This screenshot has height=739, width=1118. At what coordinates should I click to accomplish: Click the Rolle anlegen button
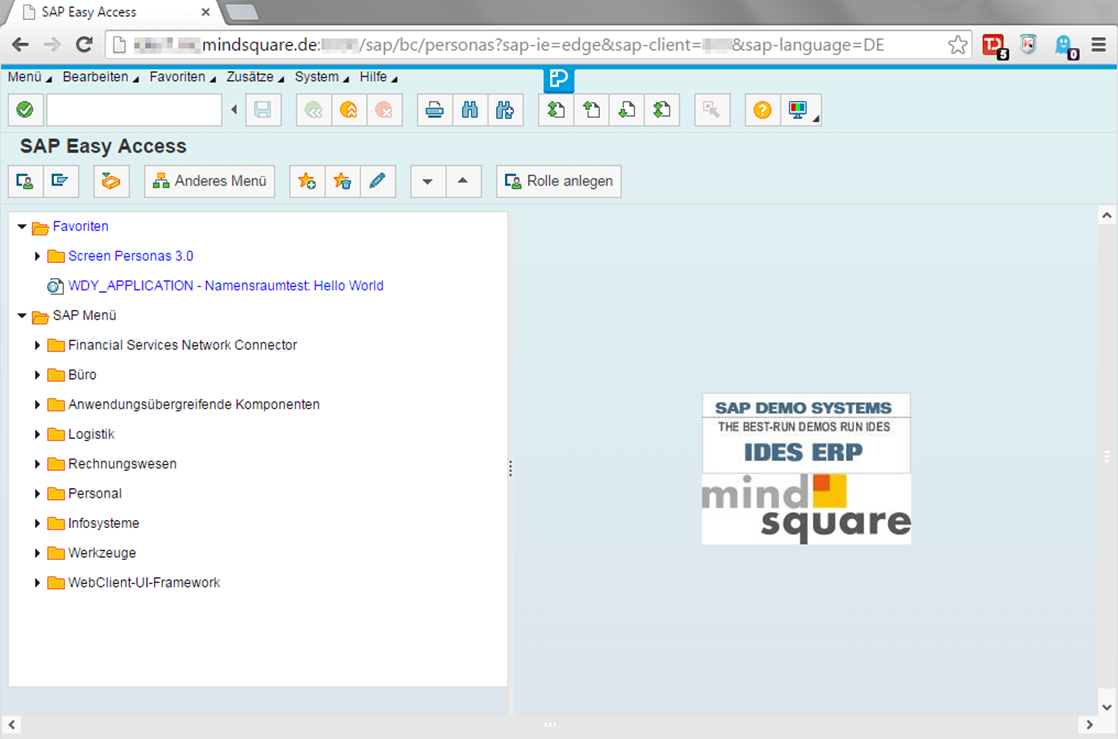pos(559,181)
